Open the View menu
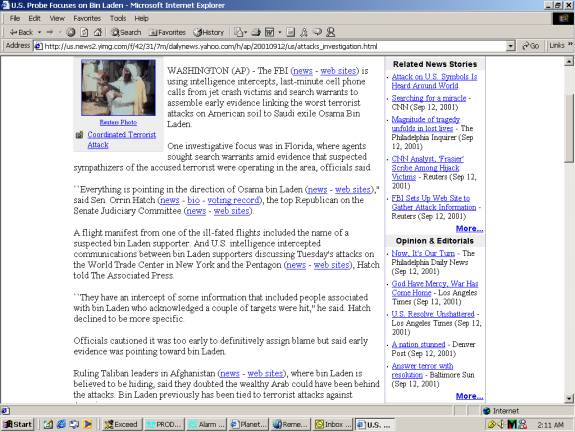Screen dimensions: 575x432 coord(57,18)
